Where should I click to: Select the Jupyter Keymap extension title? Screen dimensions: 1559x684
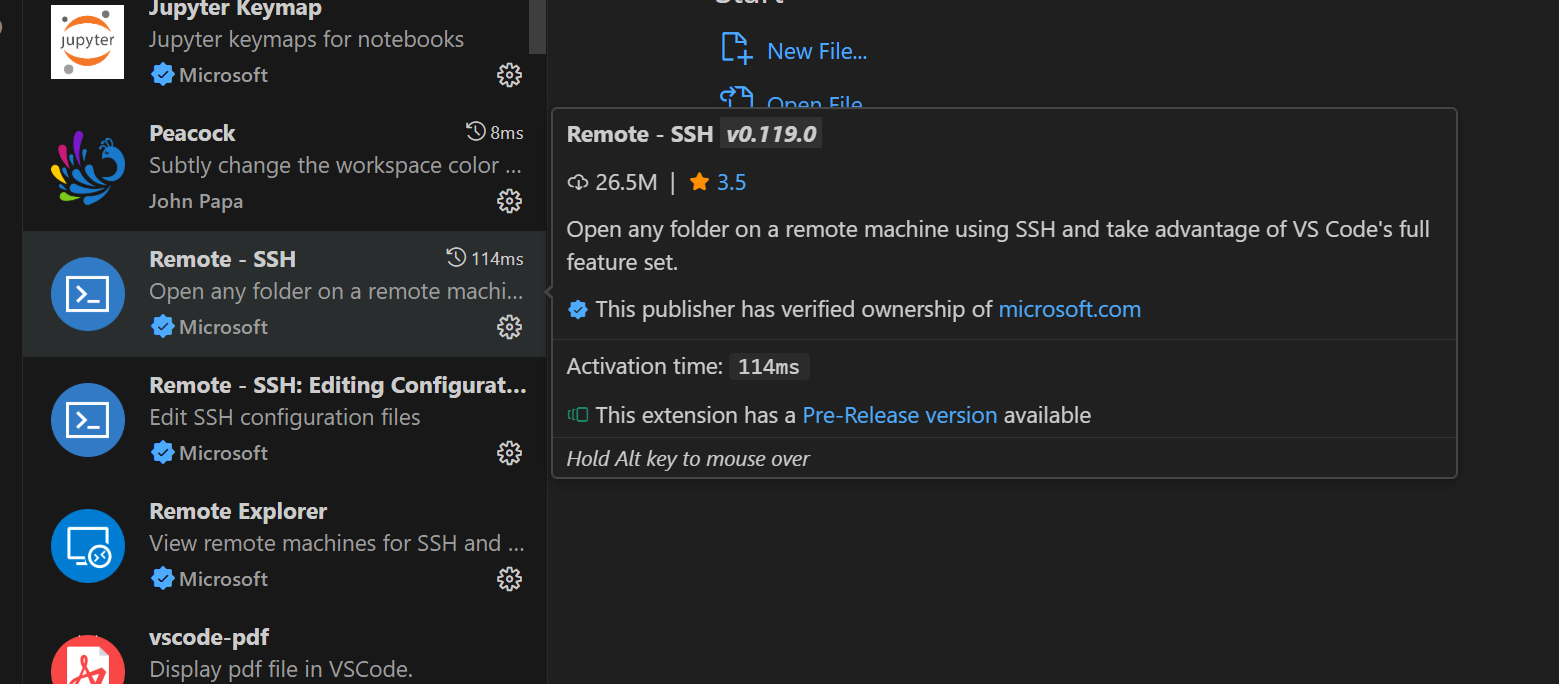(236, 9)
